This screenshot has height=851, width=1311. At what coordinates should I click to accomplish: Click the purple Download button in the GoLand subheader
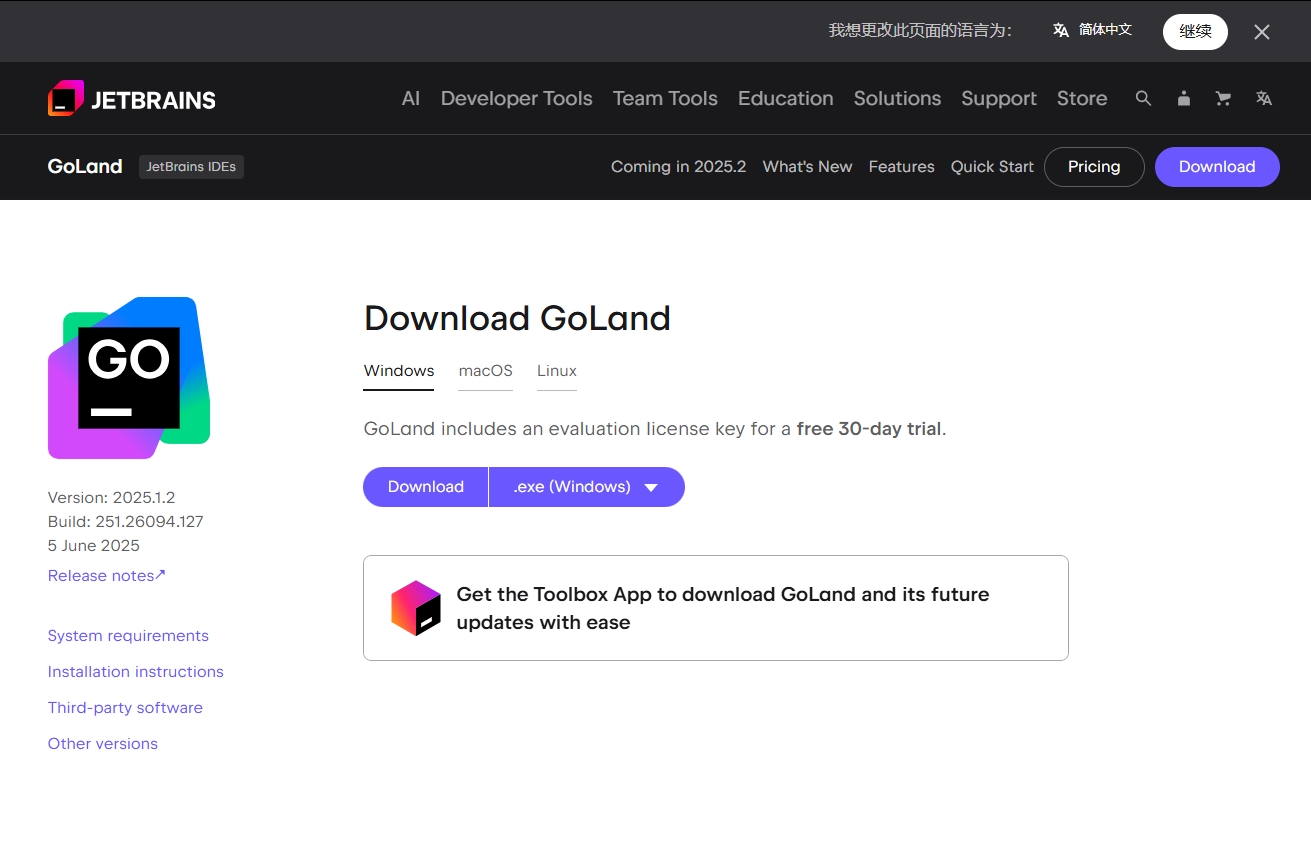click(1217, 167)
